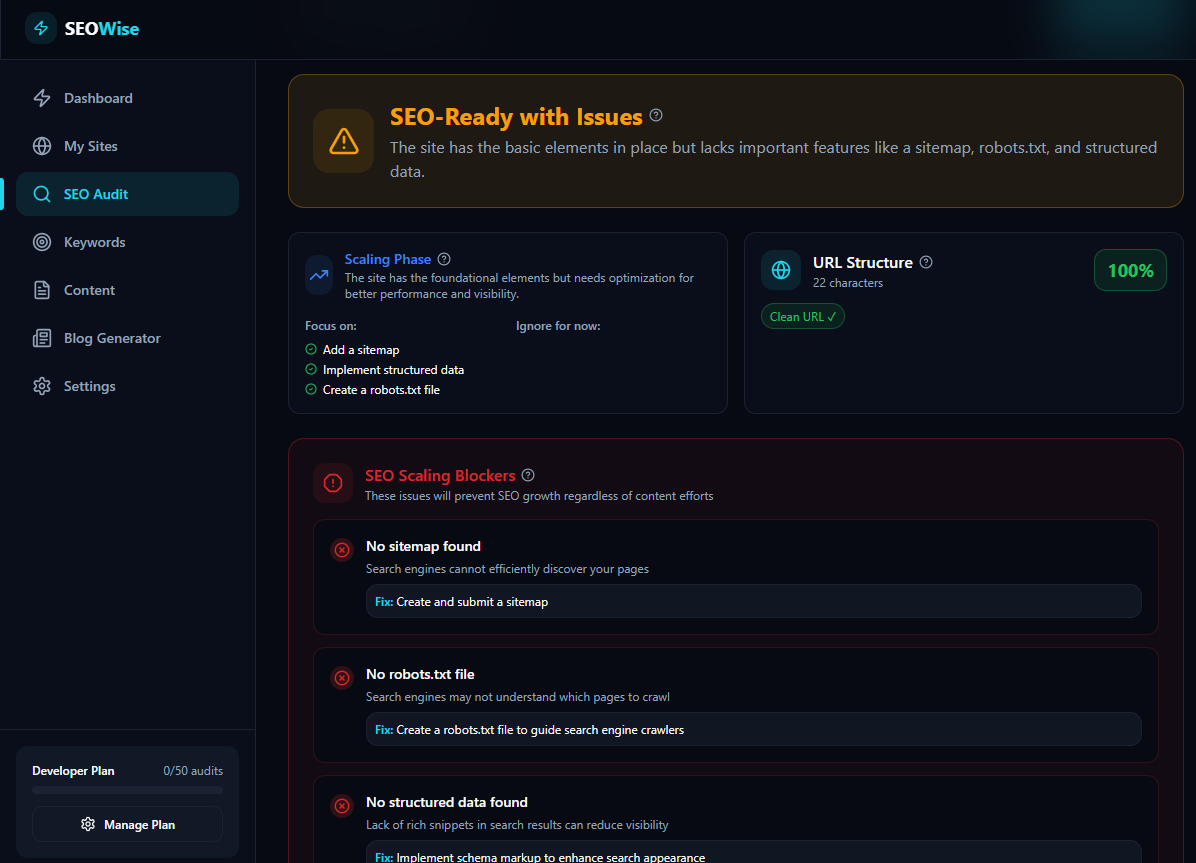Click the SEOWise lightning bolt logo
The image size is (1196, 863).
[40, 28]
